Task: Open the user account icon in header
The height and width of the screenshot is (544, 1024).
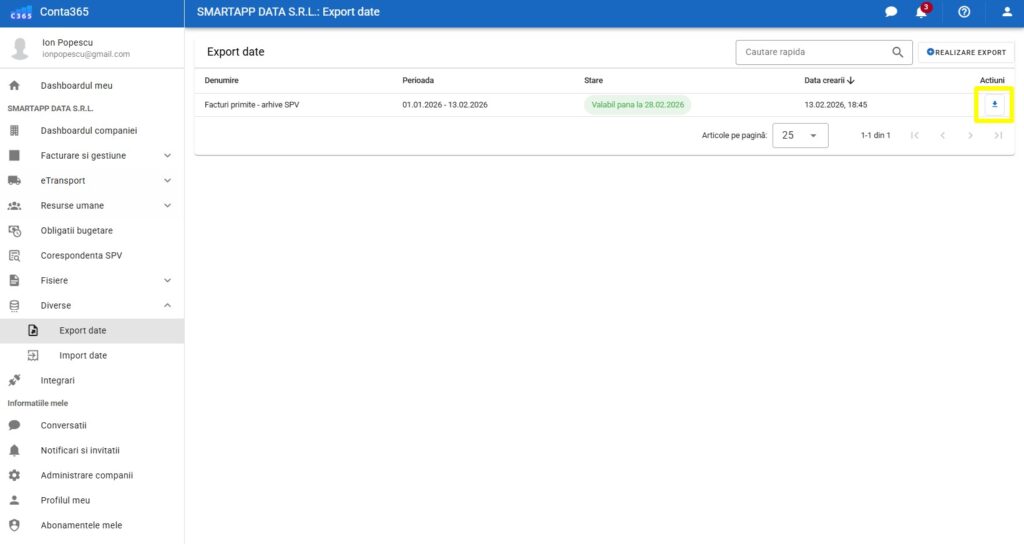Action: 1007,12
